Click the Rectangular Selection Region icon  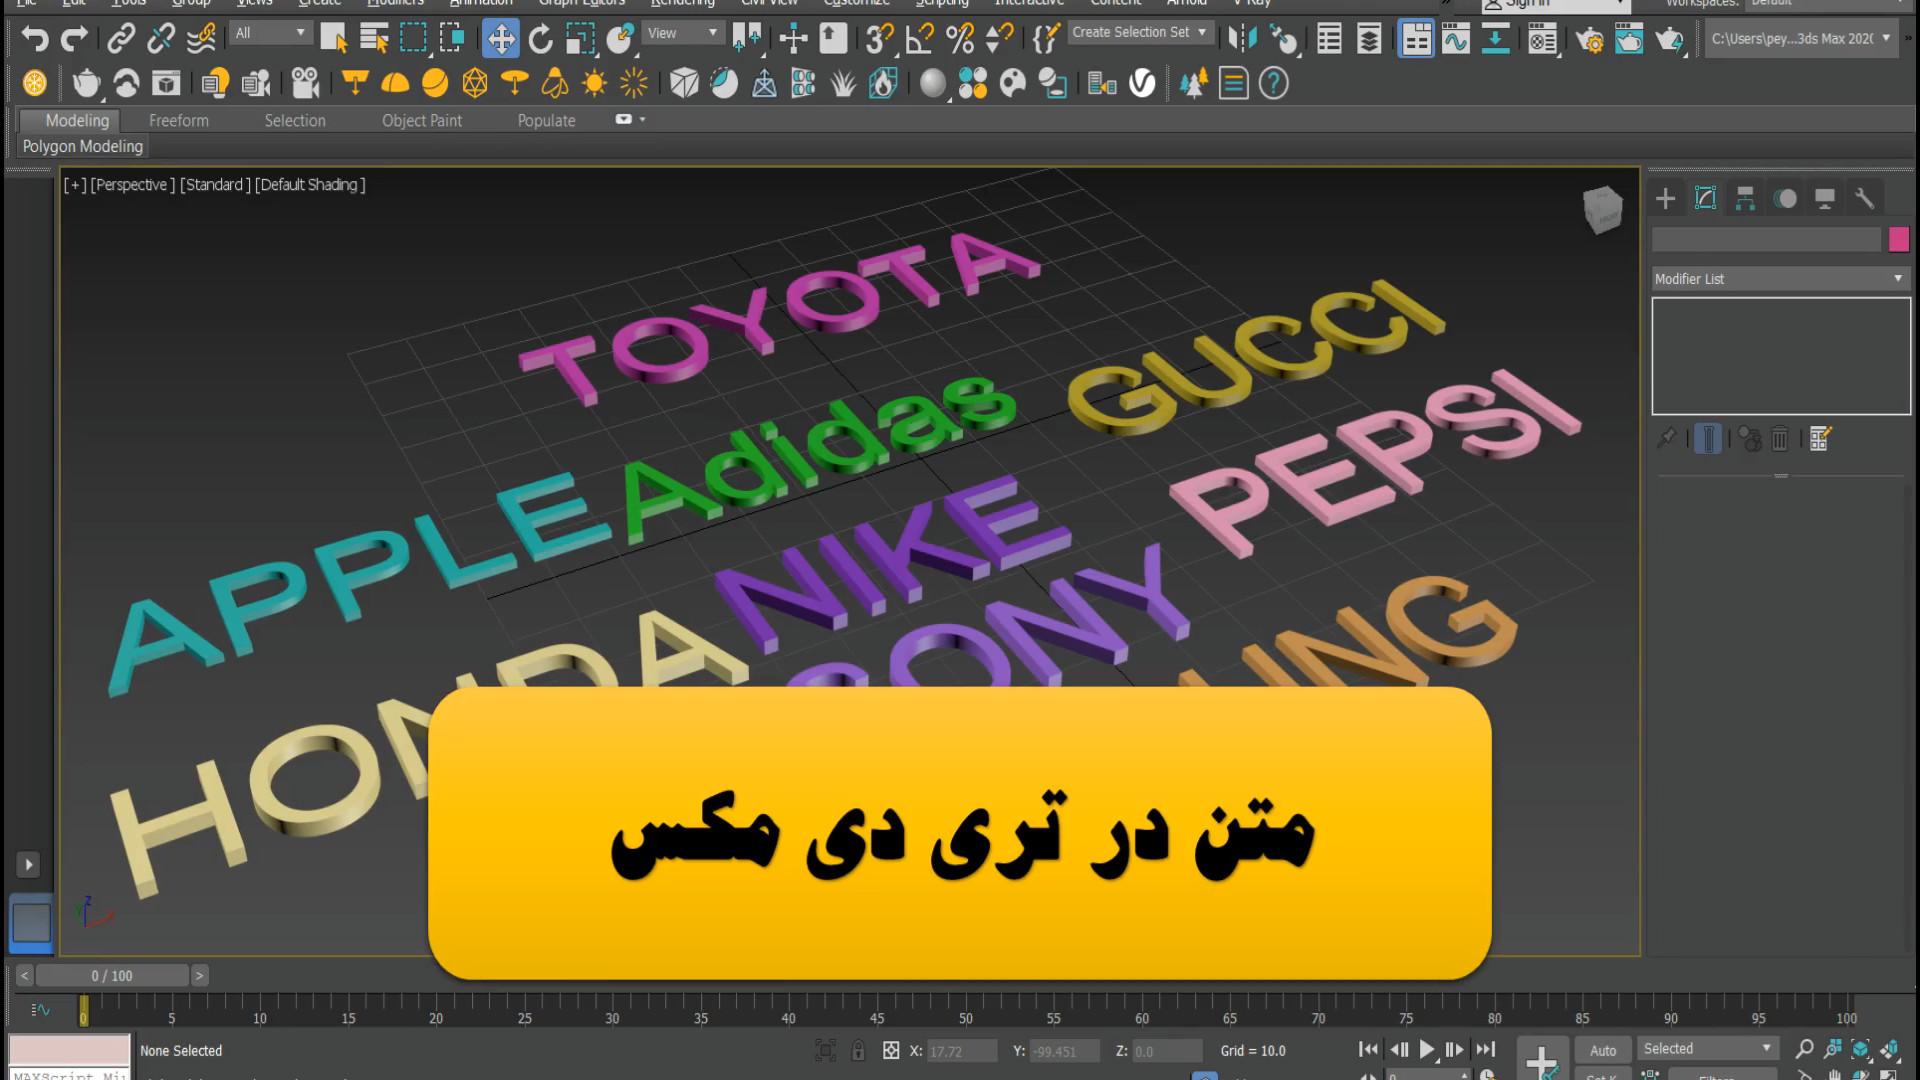pos(413,39)
